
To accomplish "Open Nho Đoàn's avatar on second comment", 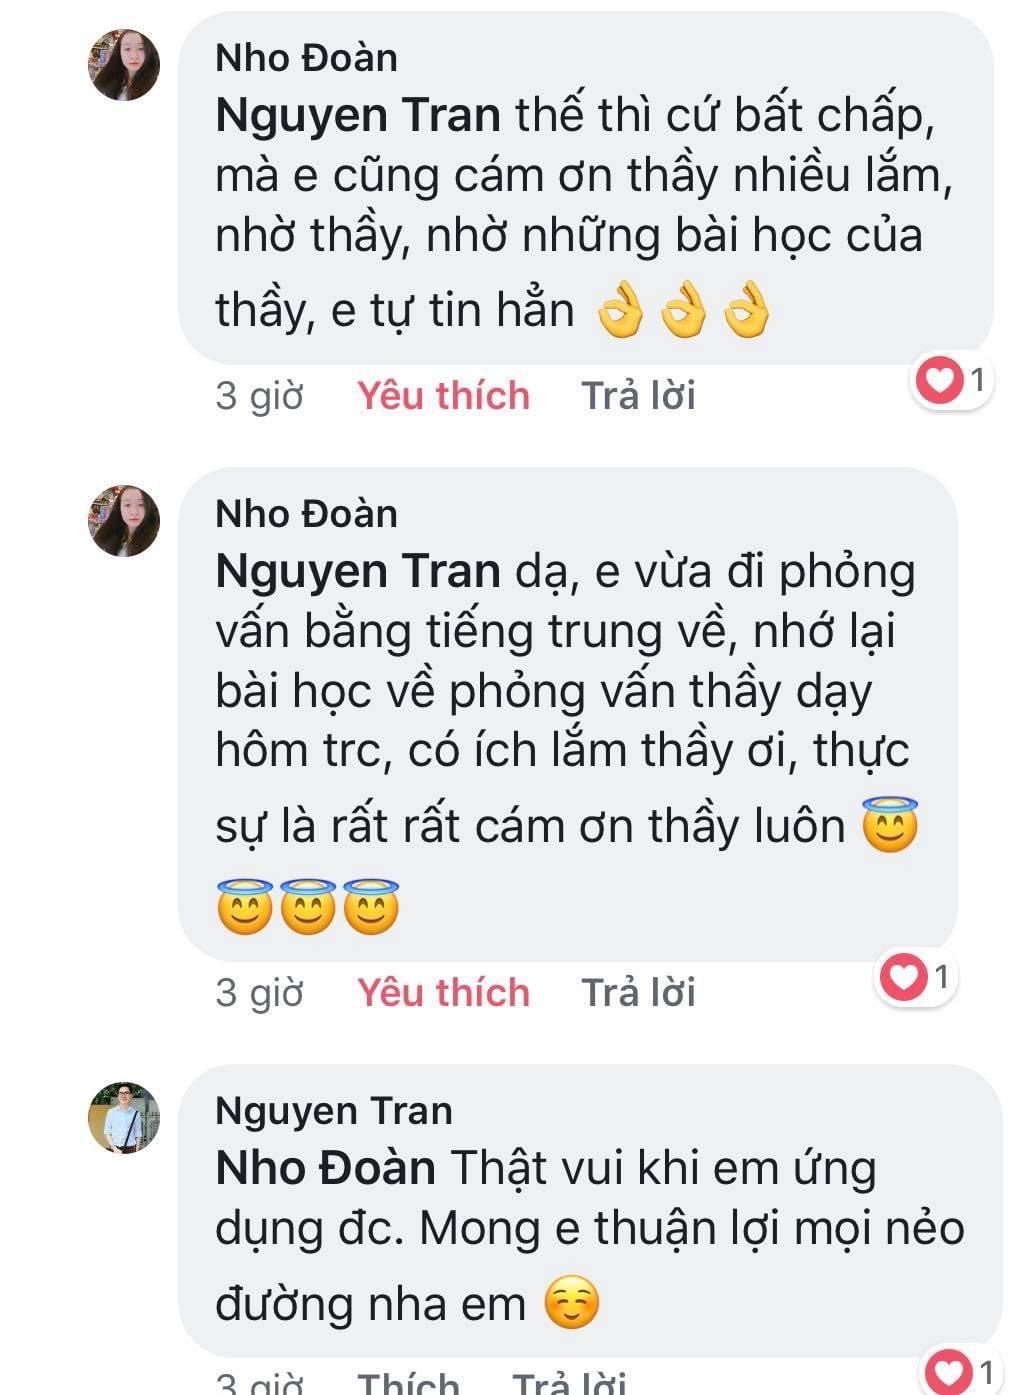I will 124,521.
